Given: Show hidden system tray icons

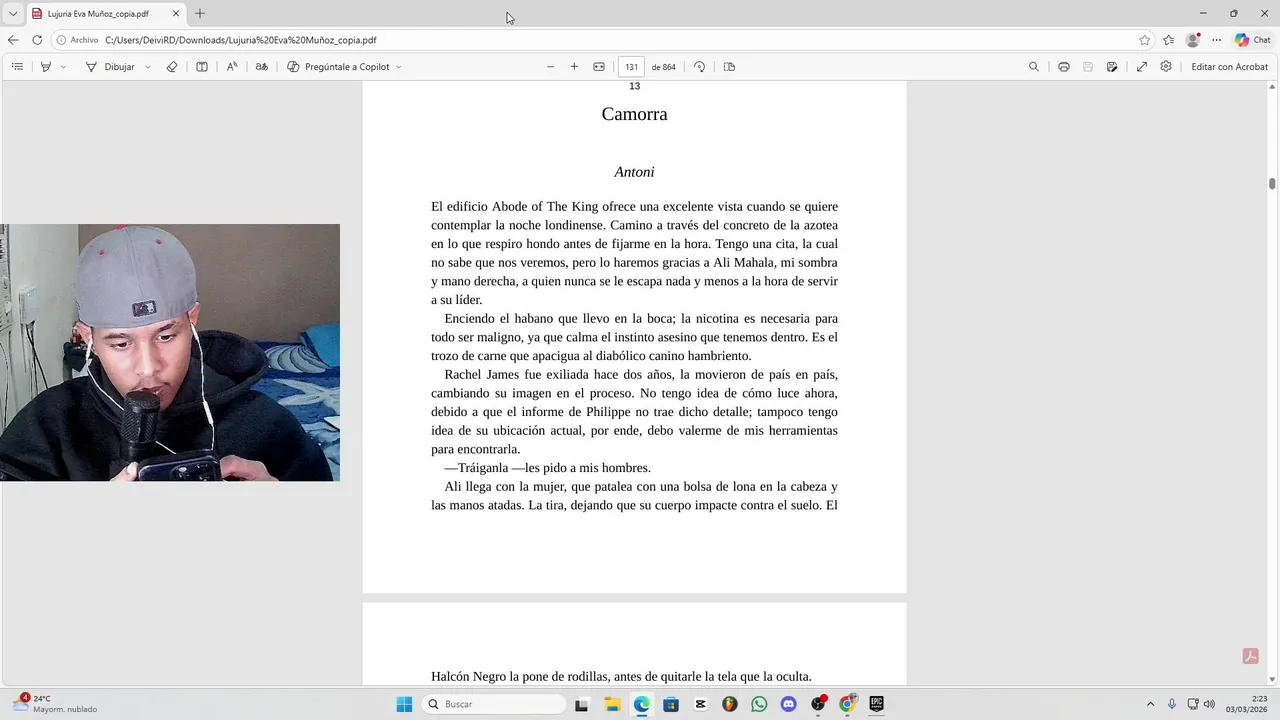Looking at the screenshot, I should 1150,704.
